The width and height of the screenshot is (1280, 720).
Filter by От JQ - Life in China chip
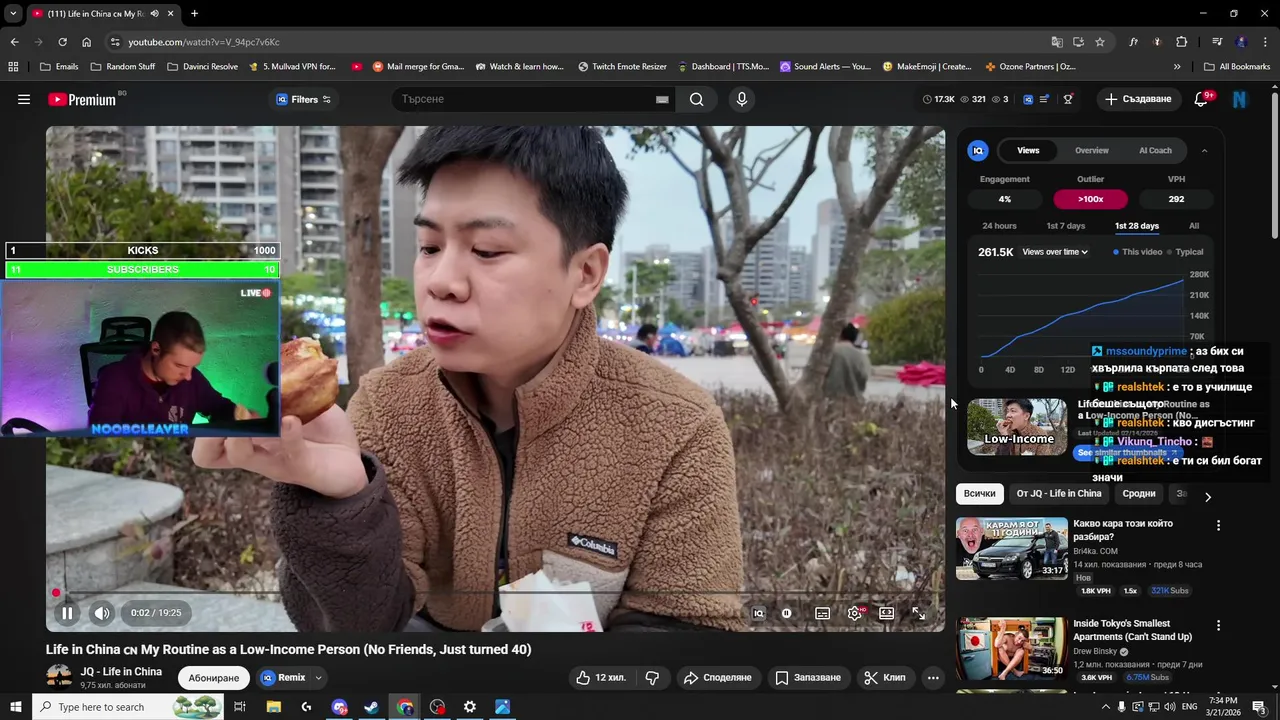point(1059,493)
